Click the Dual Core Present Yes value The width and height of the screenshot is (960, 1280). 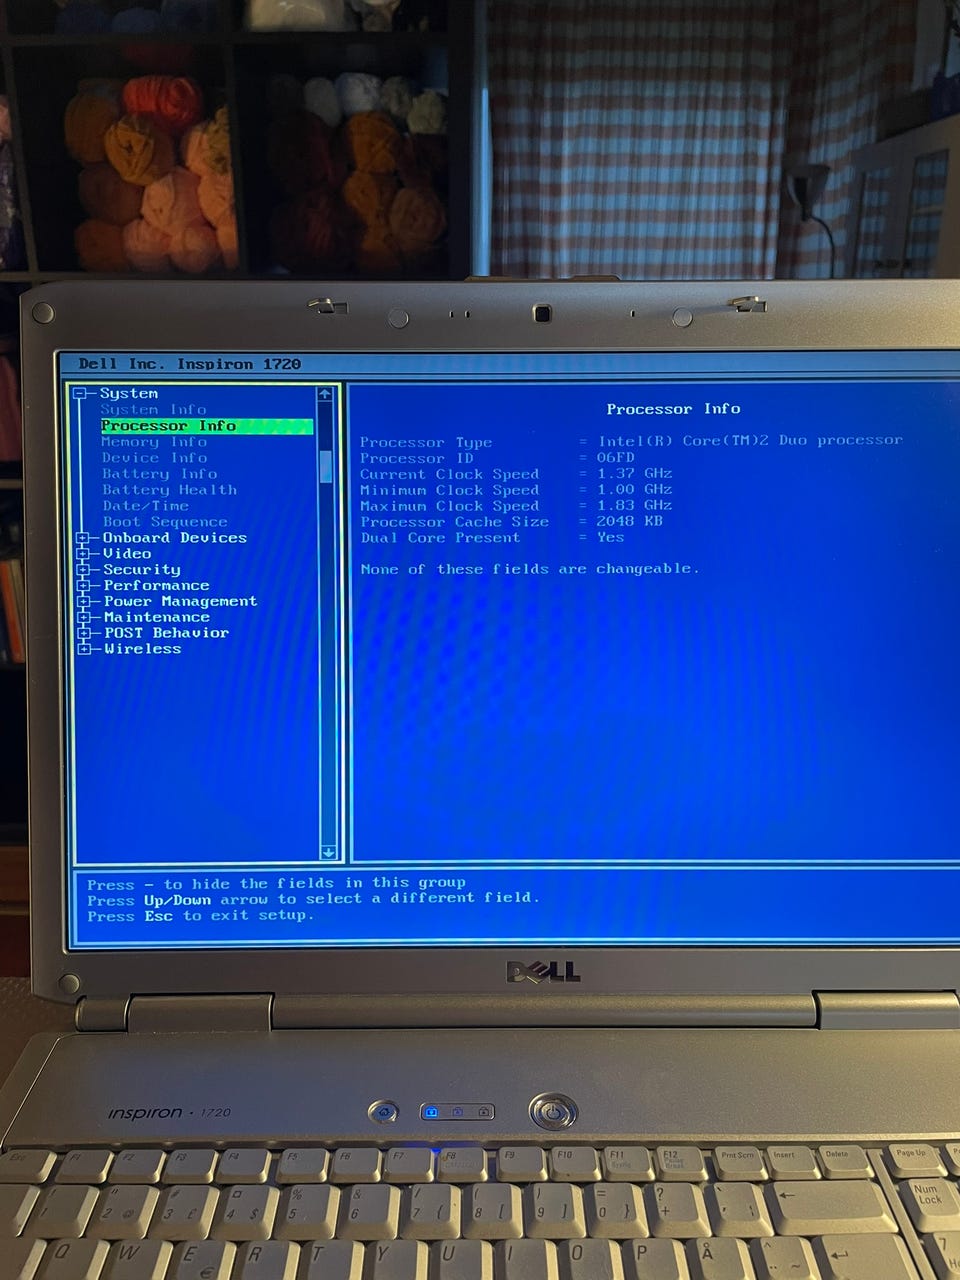[x=610, y=537]
